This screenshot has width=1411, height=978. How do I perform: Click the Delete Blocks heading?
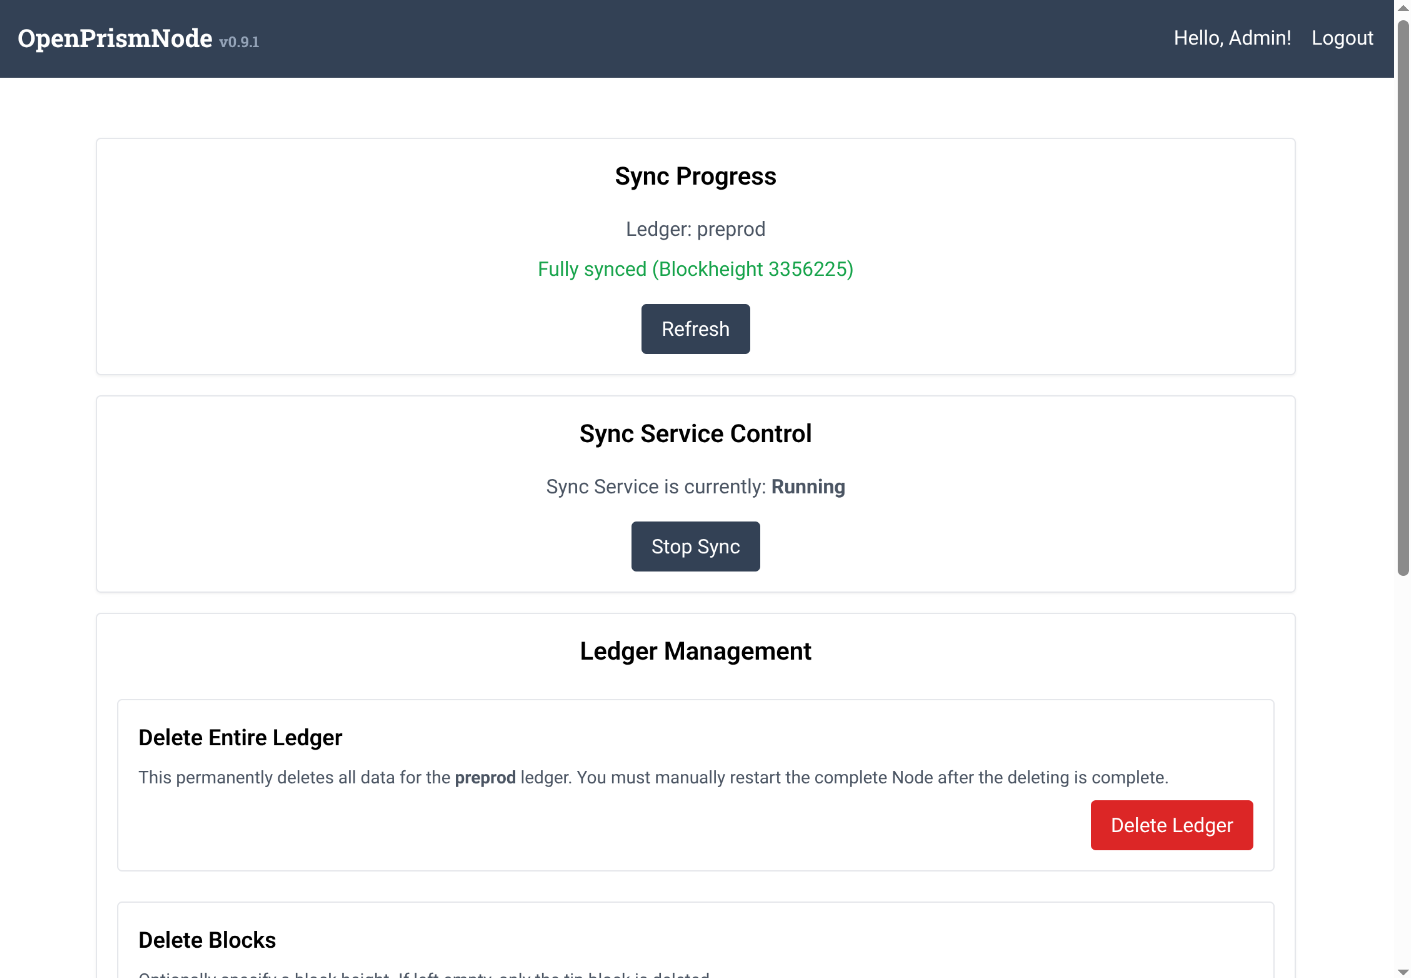[x=207, y=940]
